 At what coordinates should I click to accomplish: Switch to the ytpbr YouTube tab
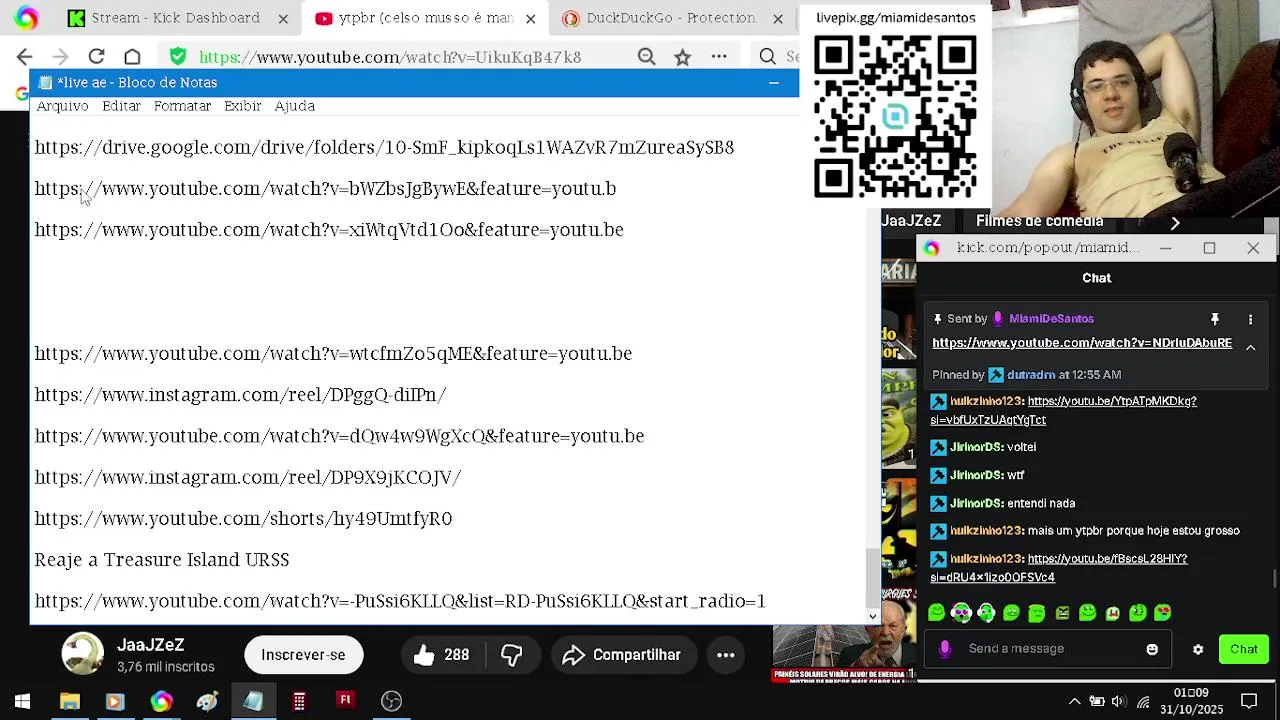(426, 18)
